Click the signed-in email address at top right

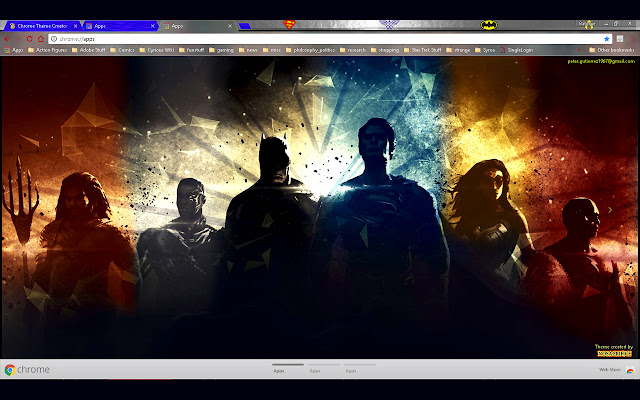601,61
